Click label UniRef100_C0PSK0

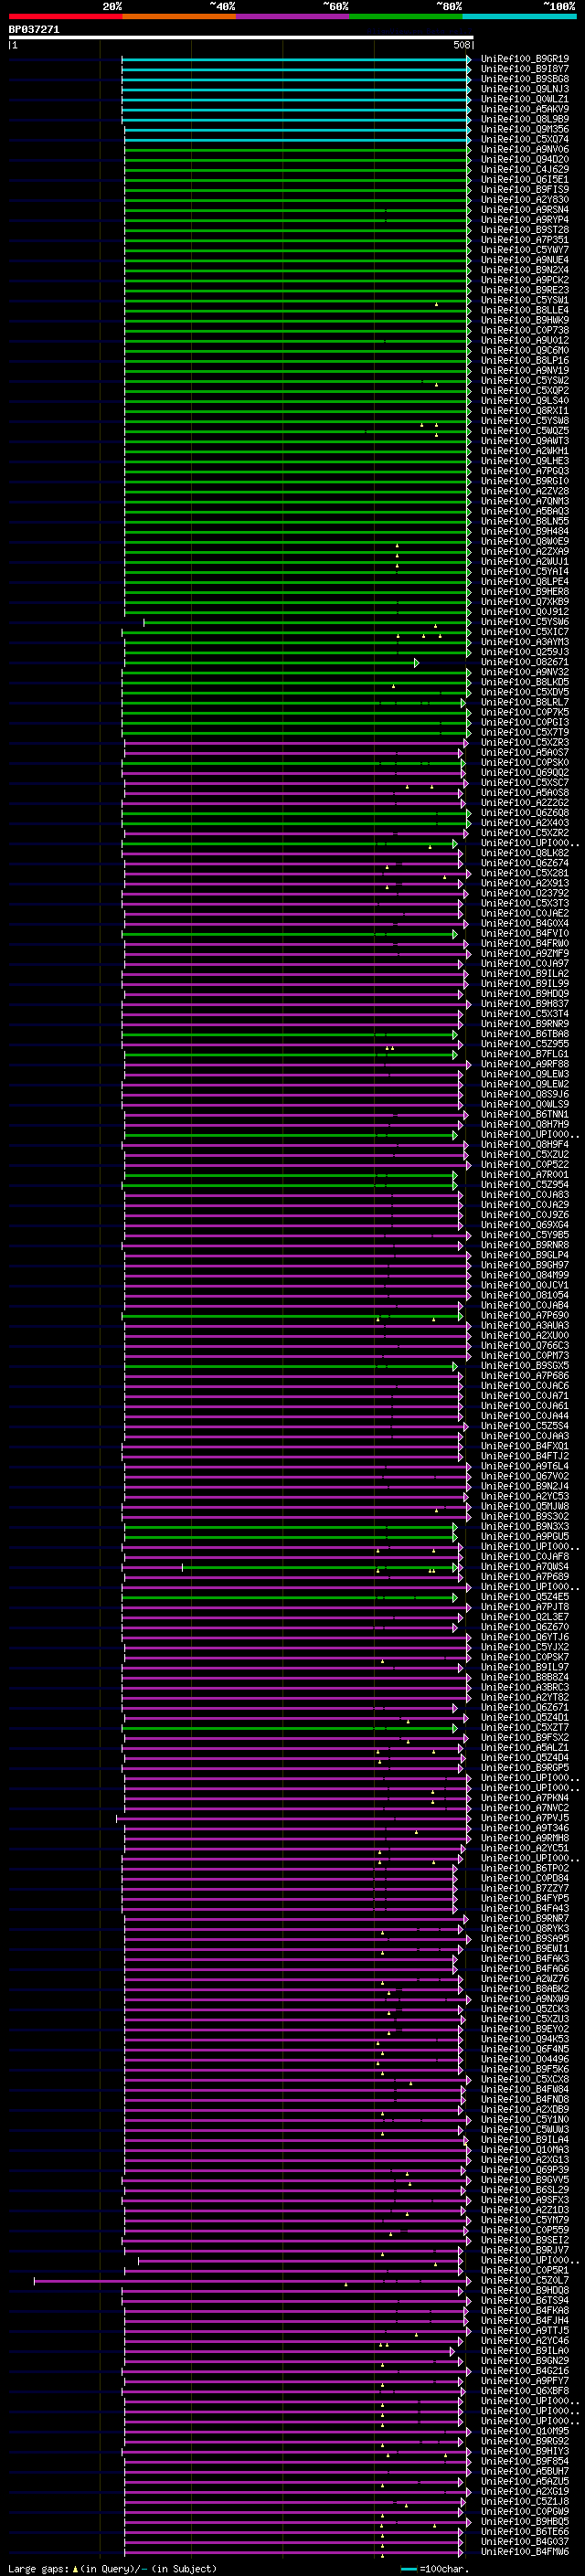(x=525, y=763)
